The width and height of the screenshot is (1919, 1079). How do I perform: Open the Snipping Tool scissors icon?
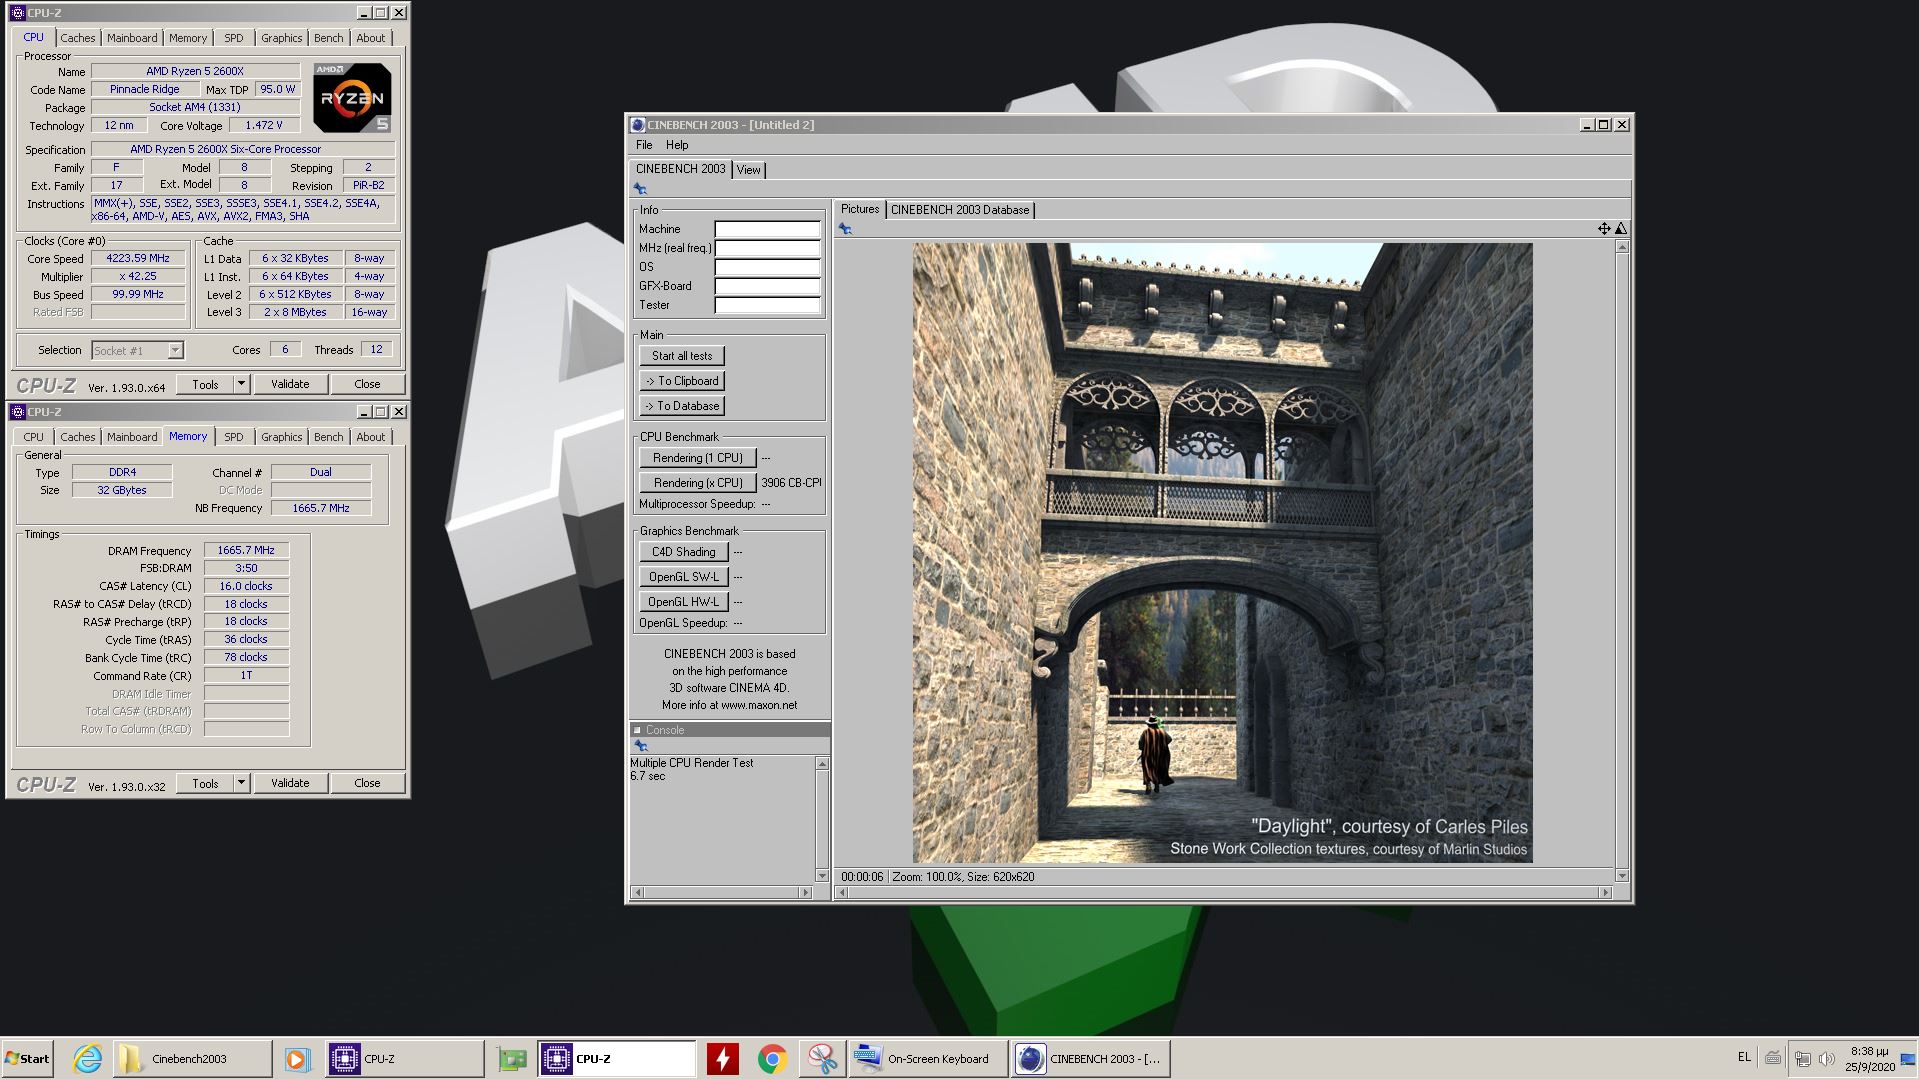click(822, 1059)
